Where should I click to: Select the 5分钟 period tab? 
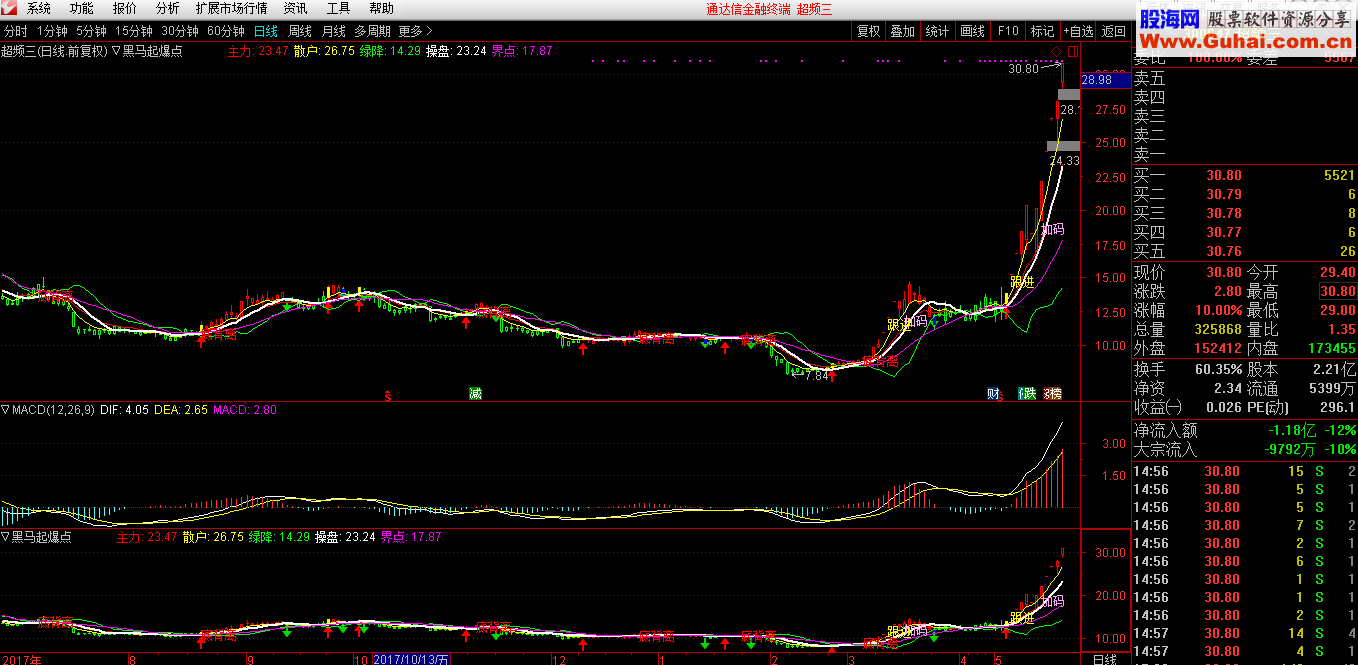(91, 31)
